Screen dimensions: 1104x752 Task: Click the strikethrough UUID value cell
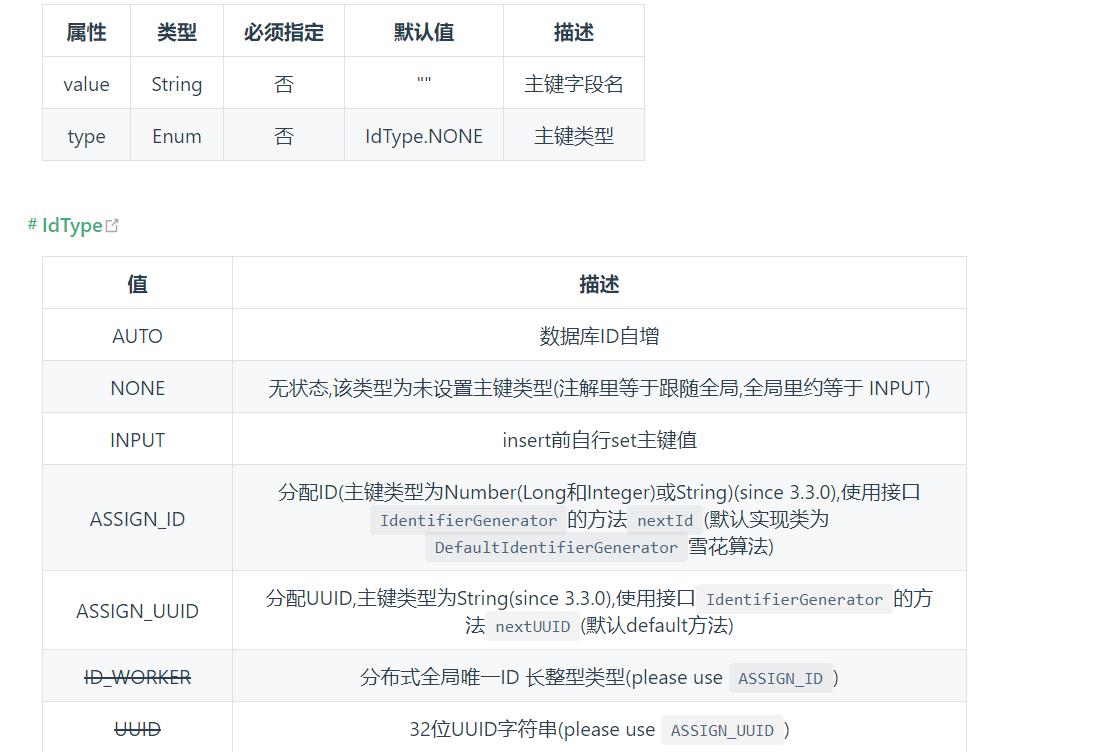point(137,730)
